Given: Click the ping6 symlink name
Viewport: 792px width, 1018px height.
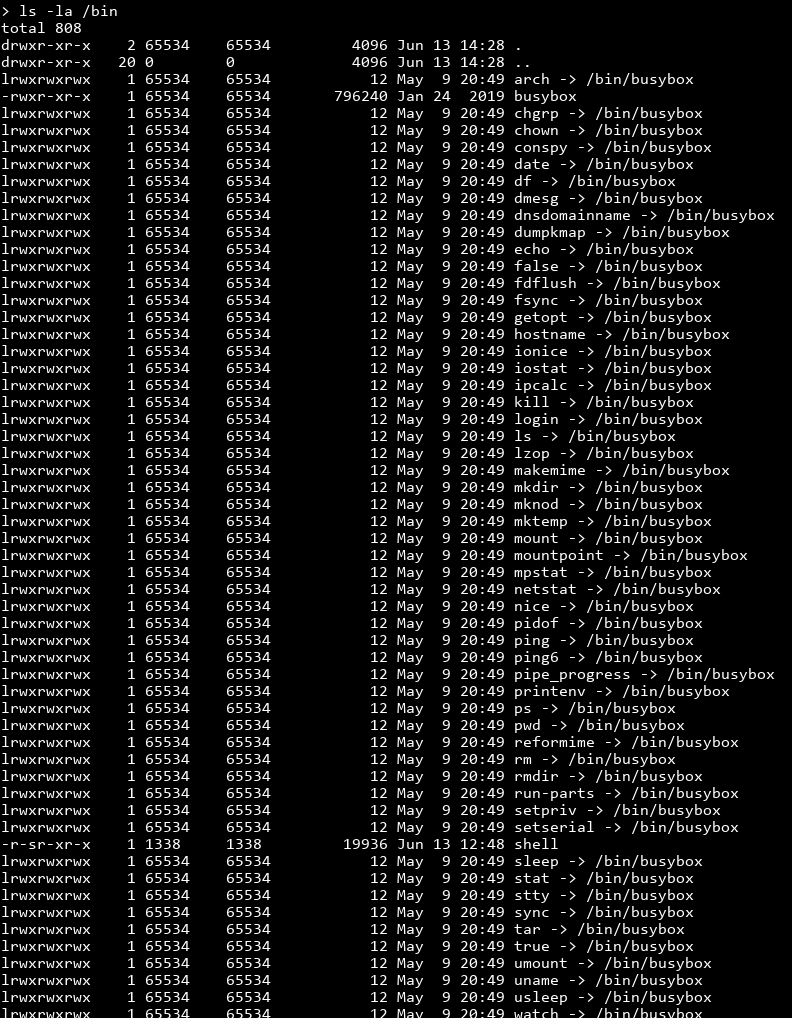Looking at the screenshot, I should click(536, 657).
